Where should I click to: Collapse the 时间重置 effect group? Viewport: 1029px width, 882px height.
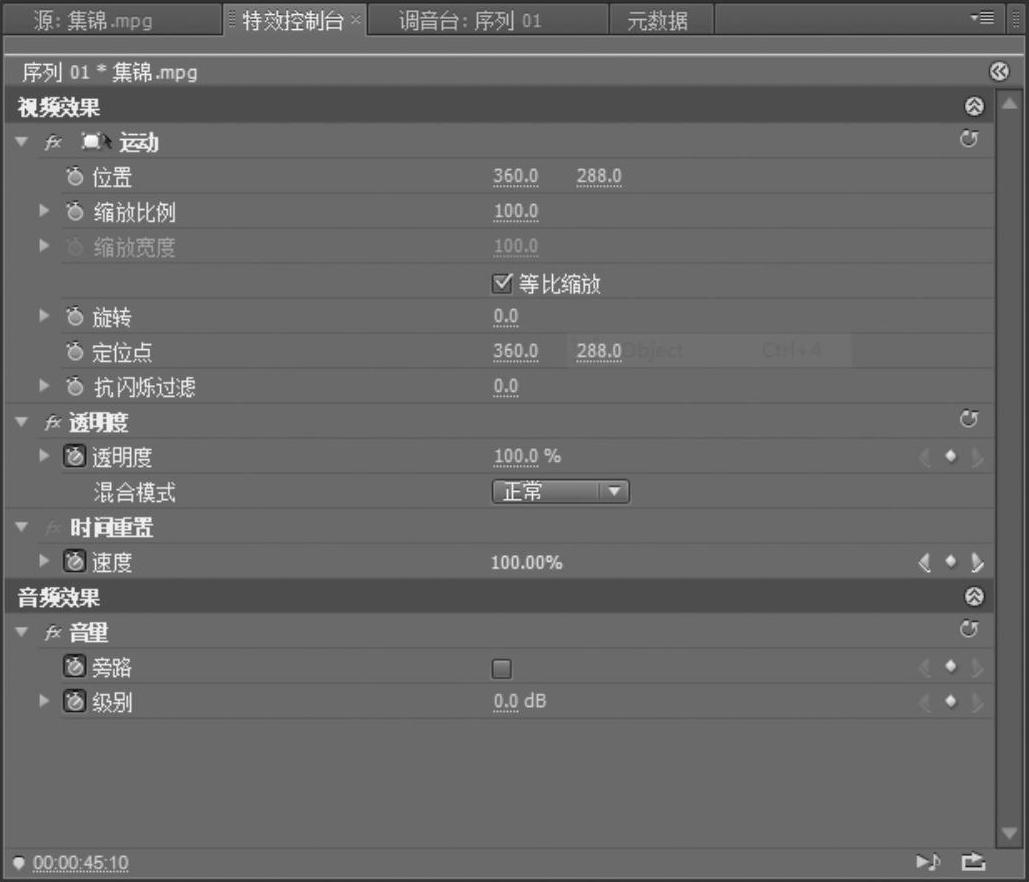[x=22, y=526]
